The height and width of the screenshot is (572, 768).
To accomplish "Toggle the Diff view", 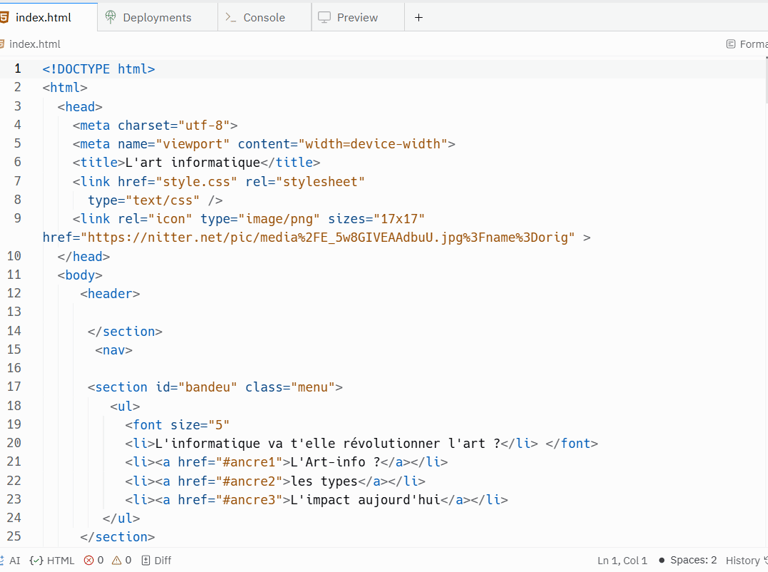I will point(156,561).
